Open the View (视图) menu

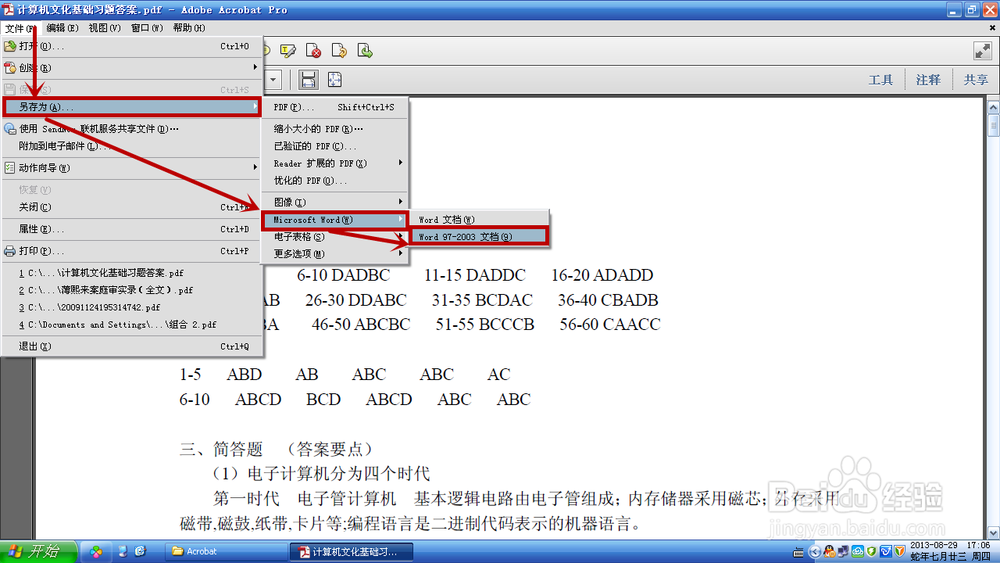pos(105,28)
